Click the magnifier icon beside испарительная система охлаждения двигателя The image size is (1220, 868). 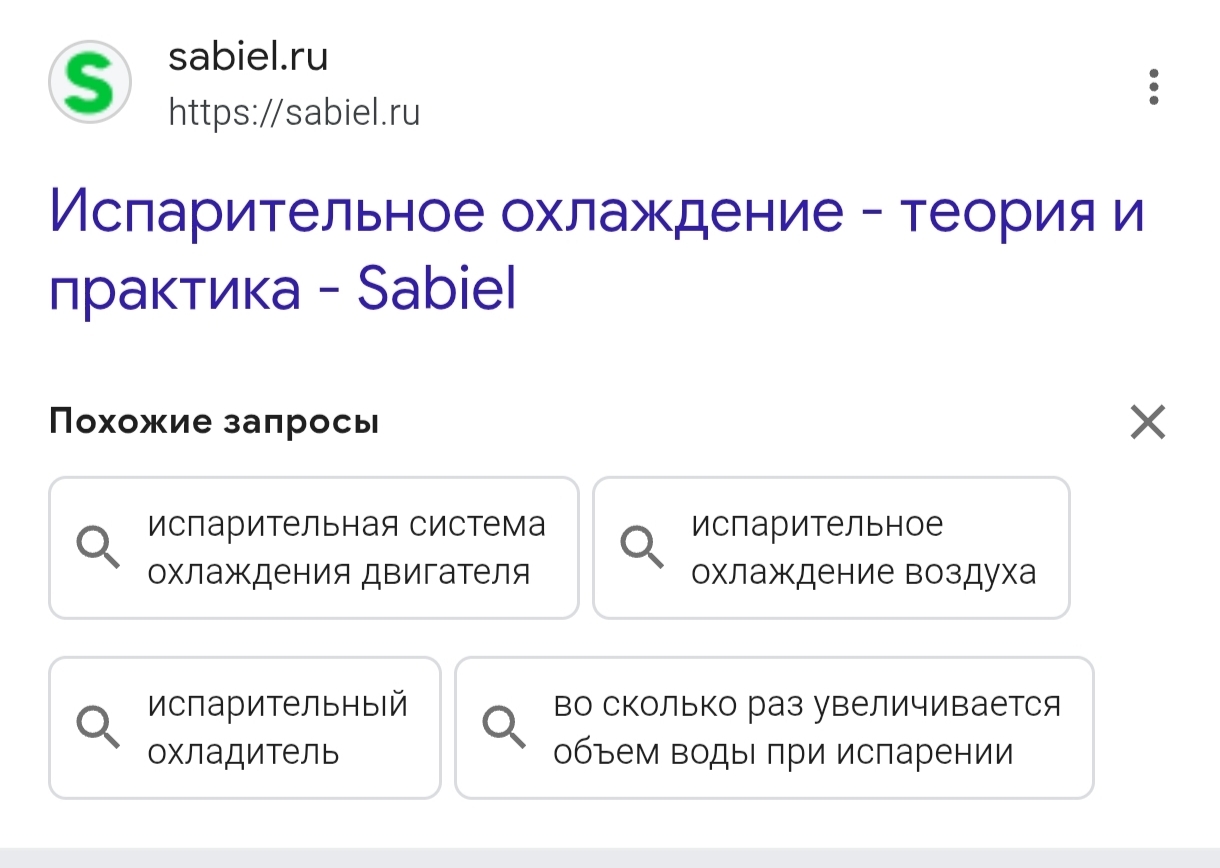pyautogui.click(x=99, y=548)
